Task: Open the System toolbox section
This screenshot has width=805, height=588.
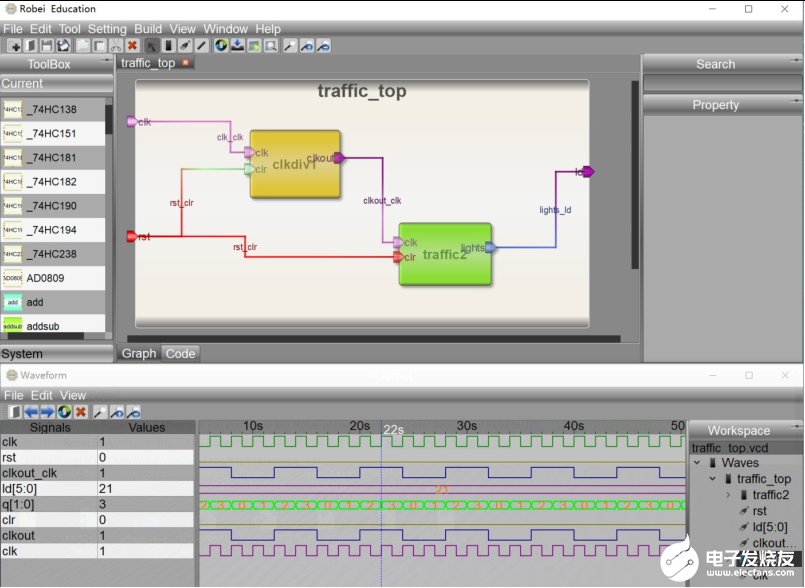Action: (x=56, y=354)
